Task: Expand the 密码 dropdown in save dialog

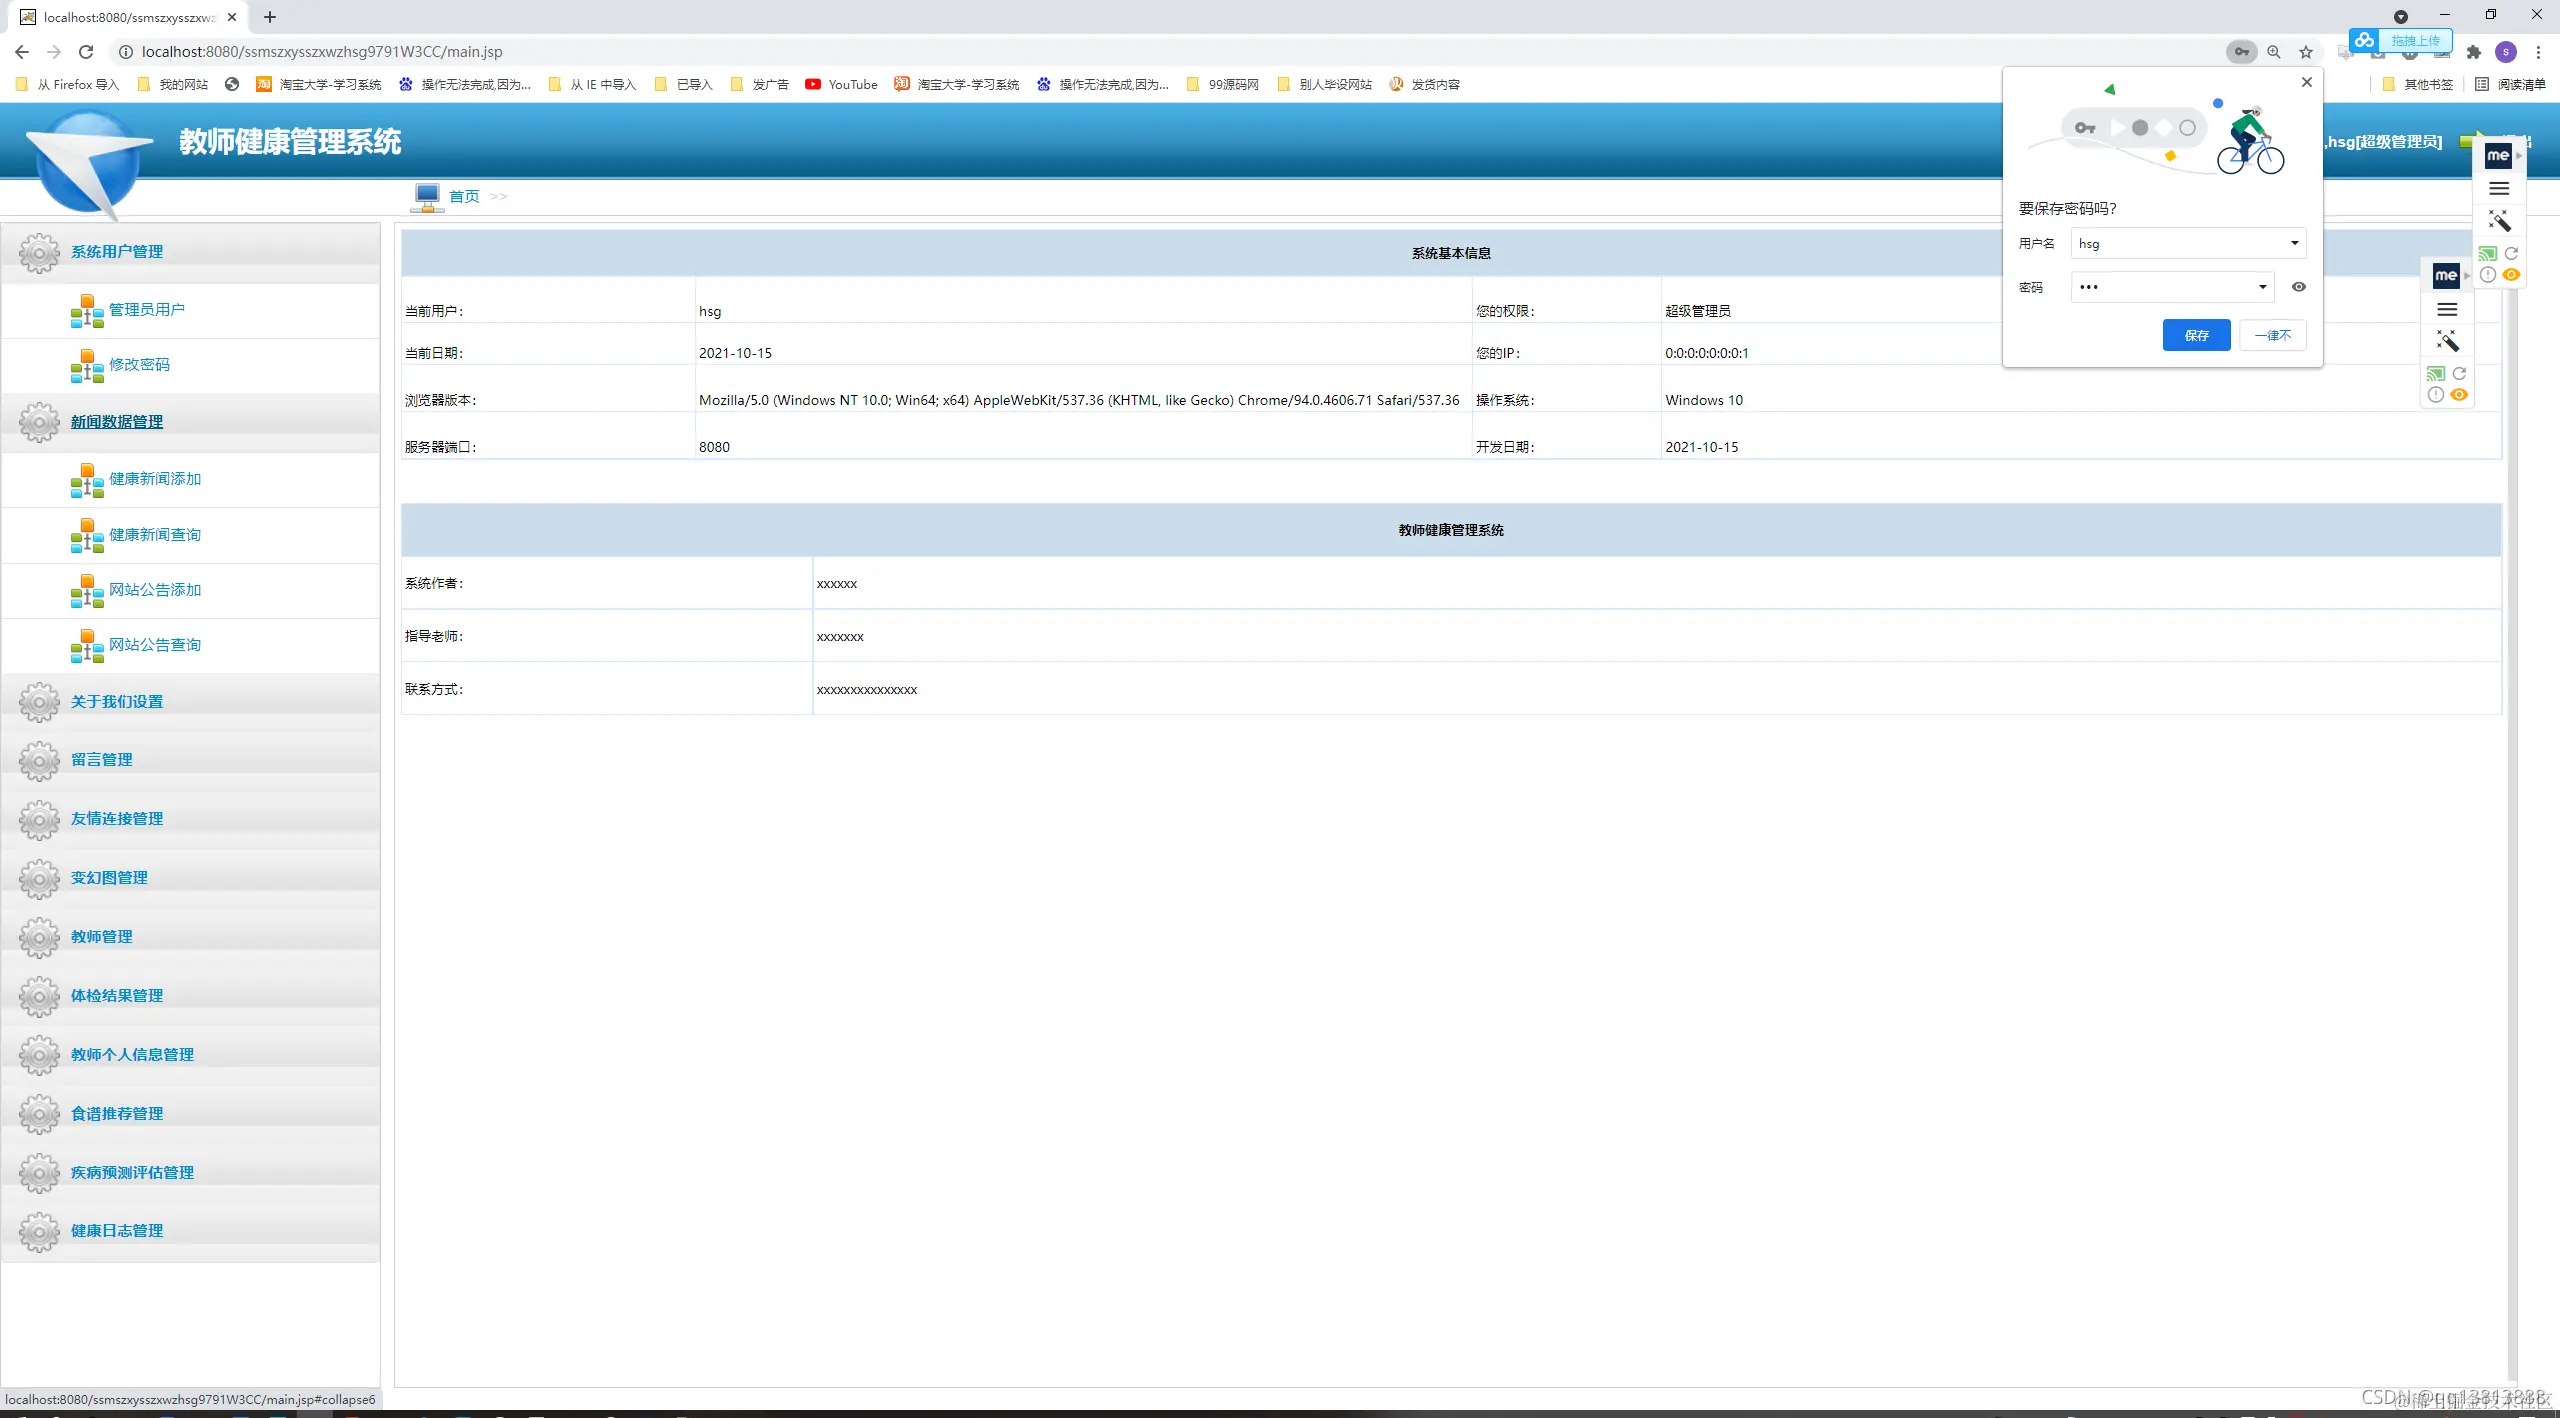Action: [x=2262, y=287]
